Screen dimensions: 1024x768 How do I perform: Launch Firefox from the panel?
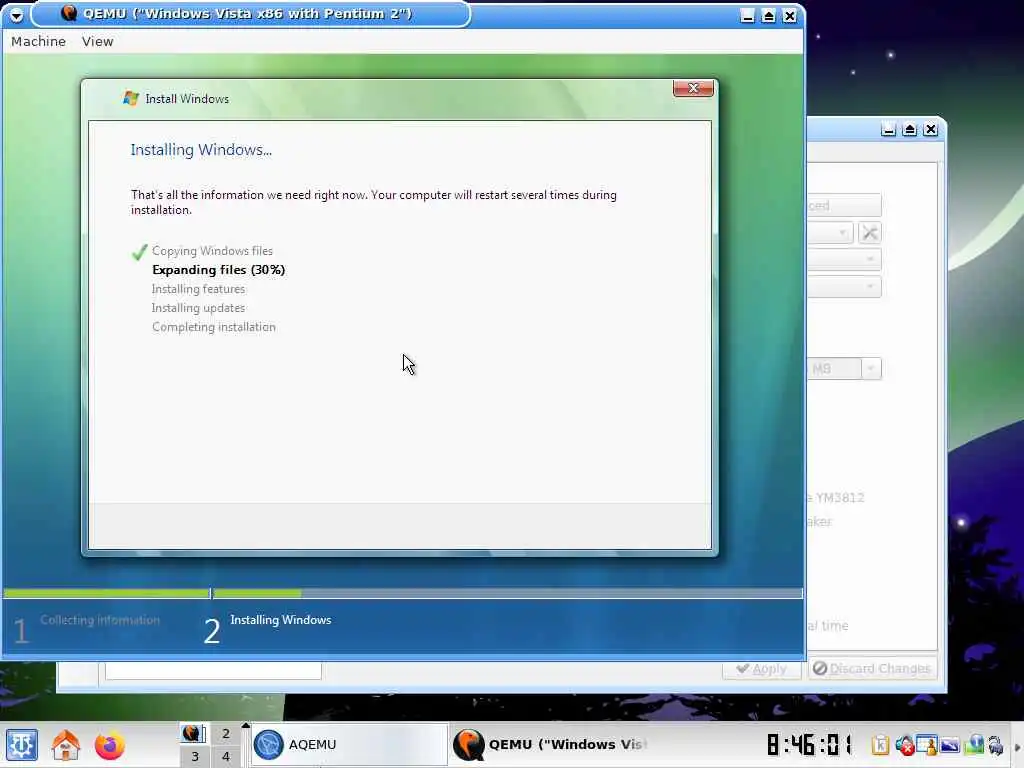[x=109, y=745]
